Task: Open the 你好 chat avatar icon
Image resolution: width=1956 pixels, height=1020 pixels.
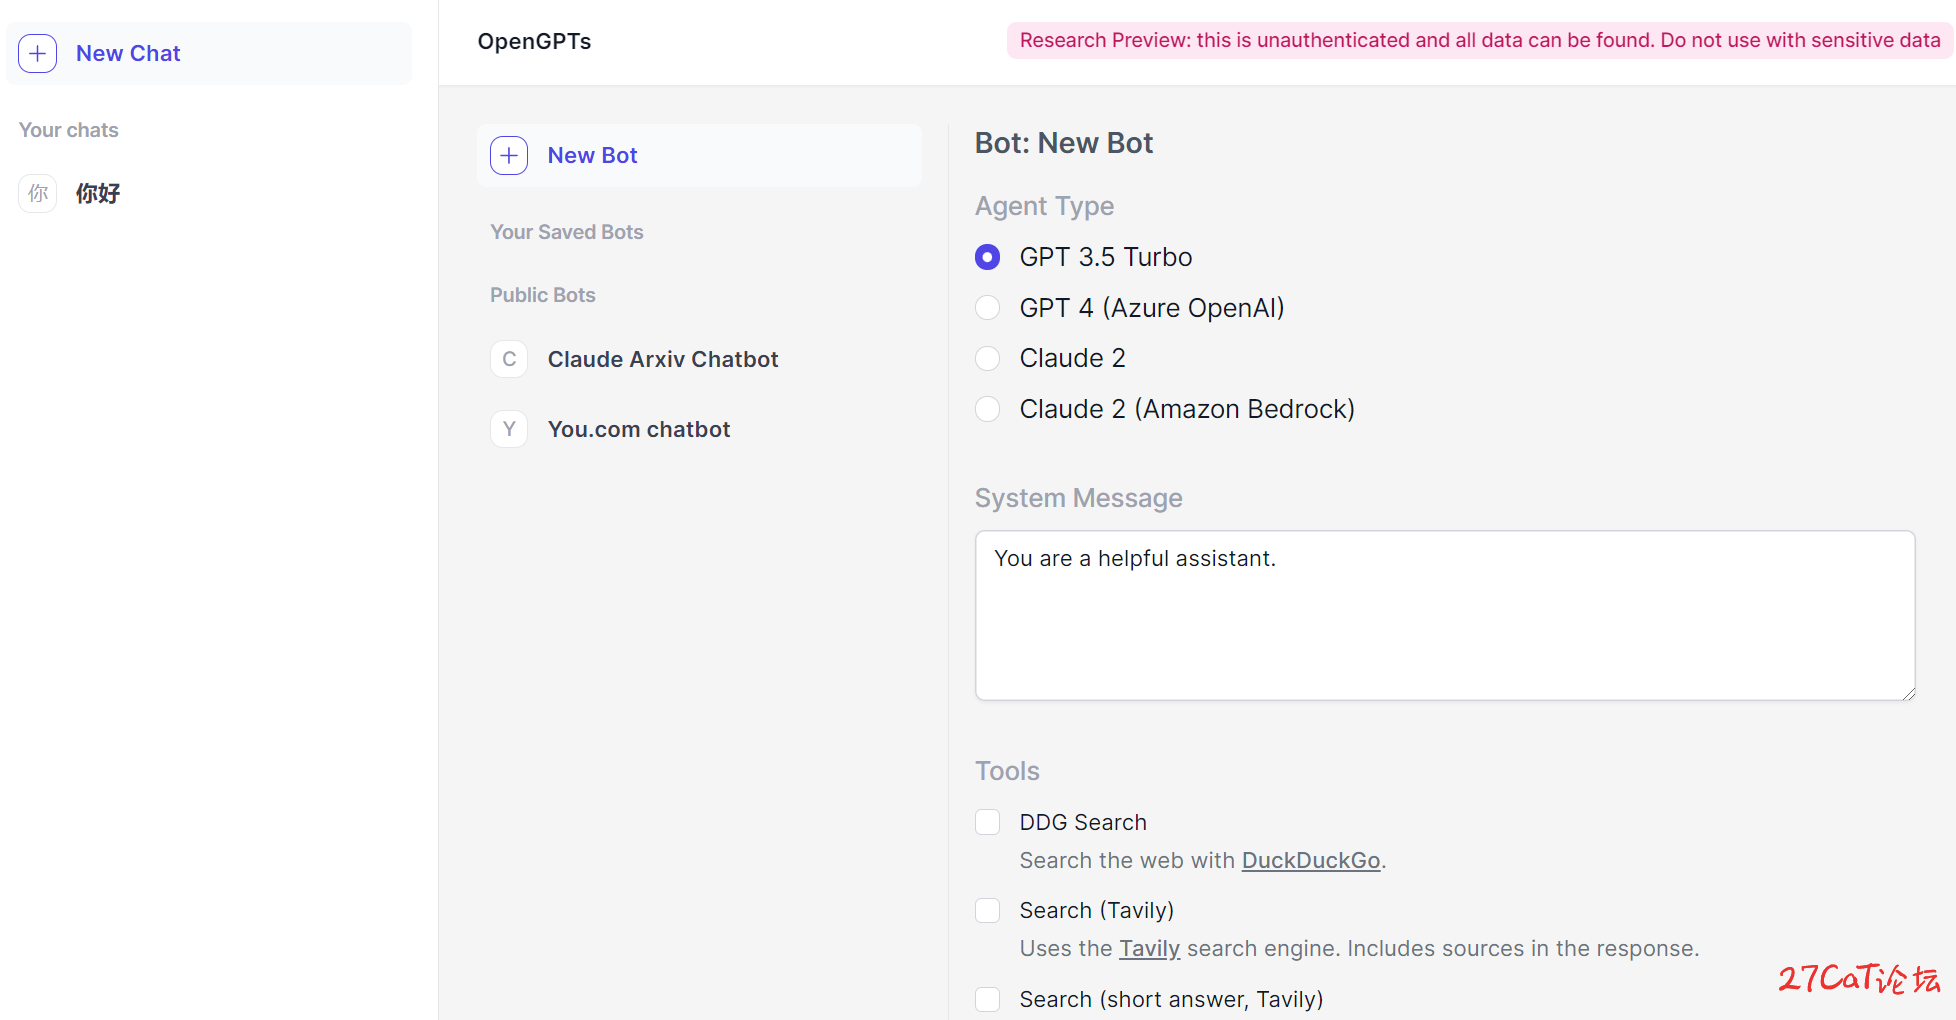Action: [x=38, y=193]
